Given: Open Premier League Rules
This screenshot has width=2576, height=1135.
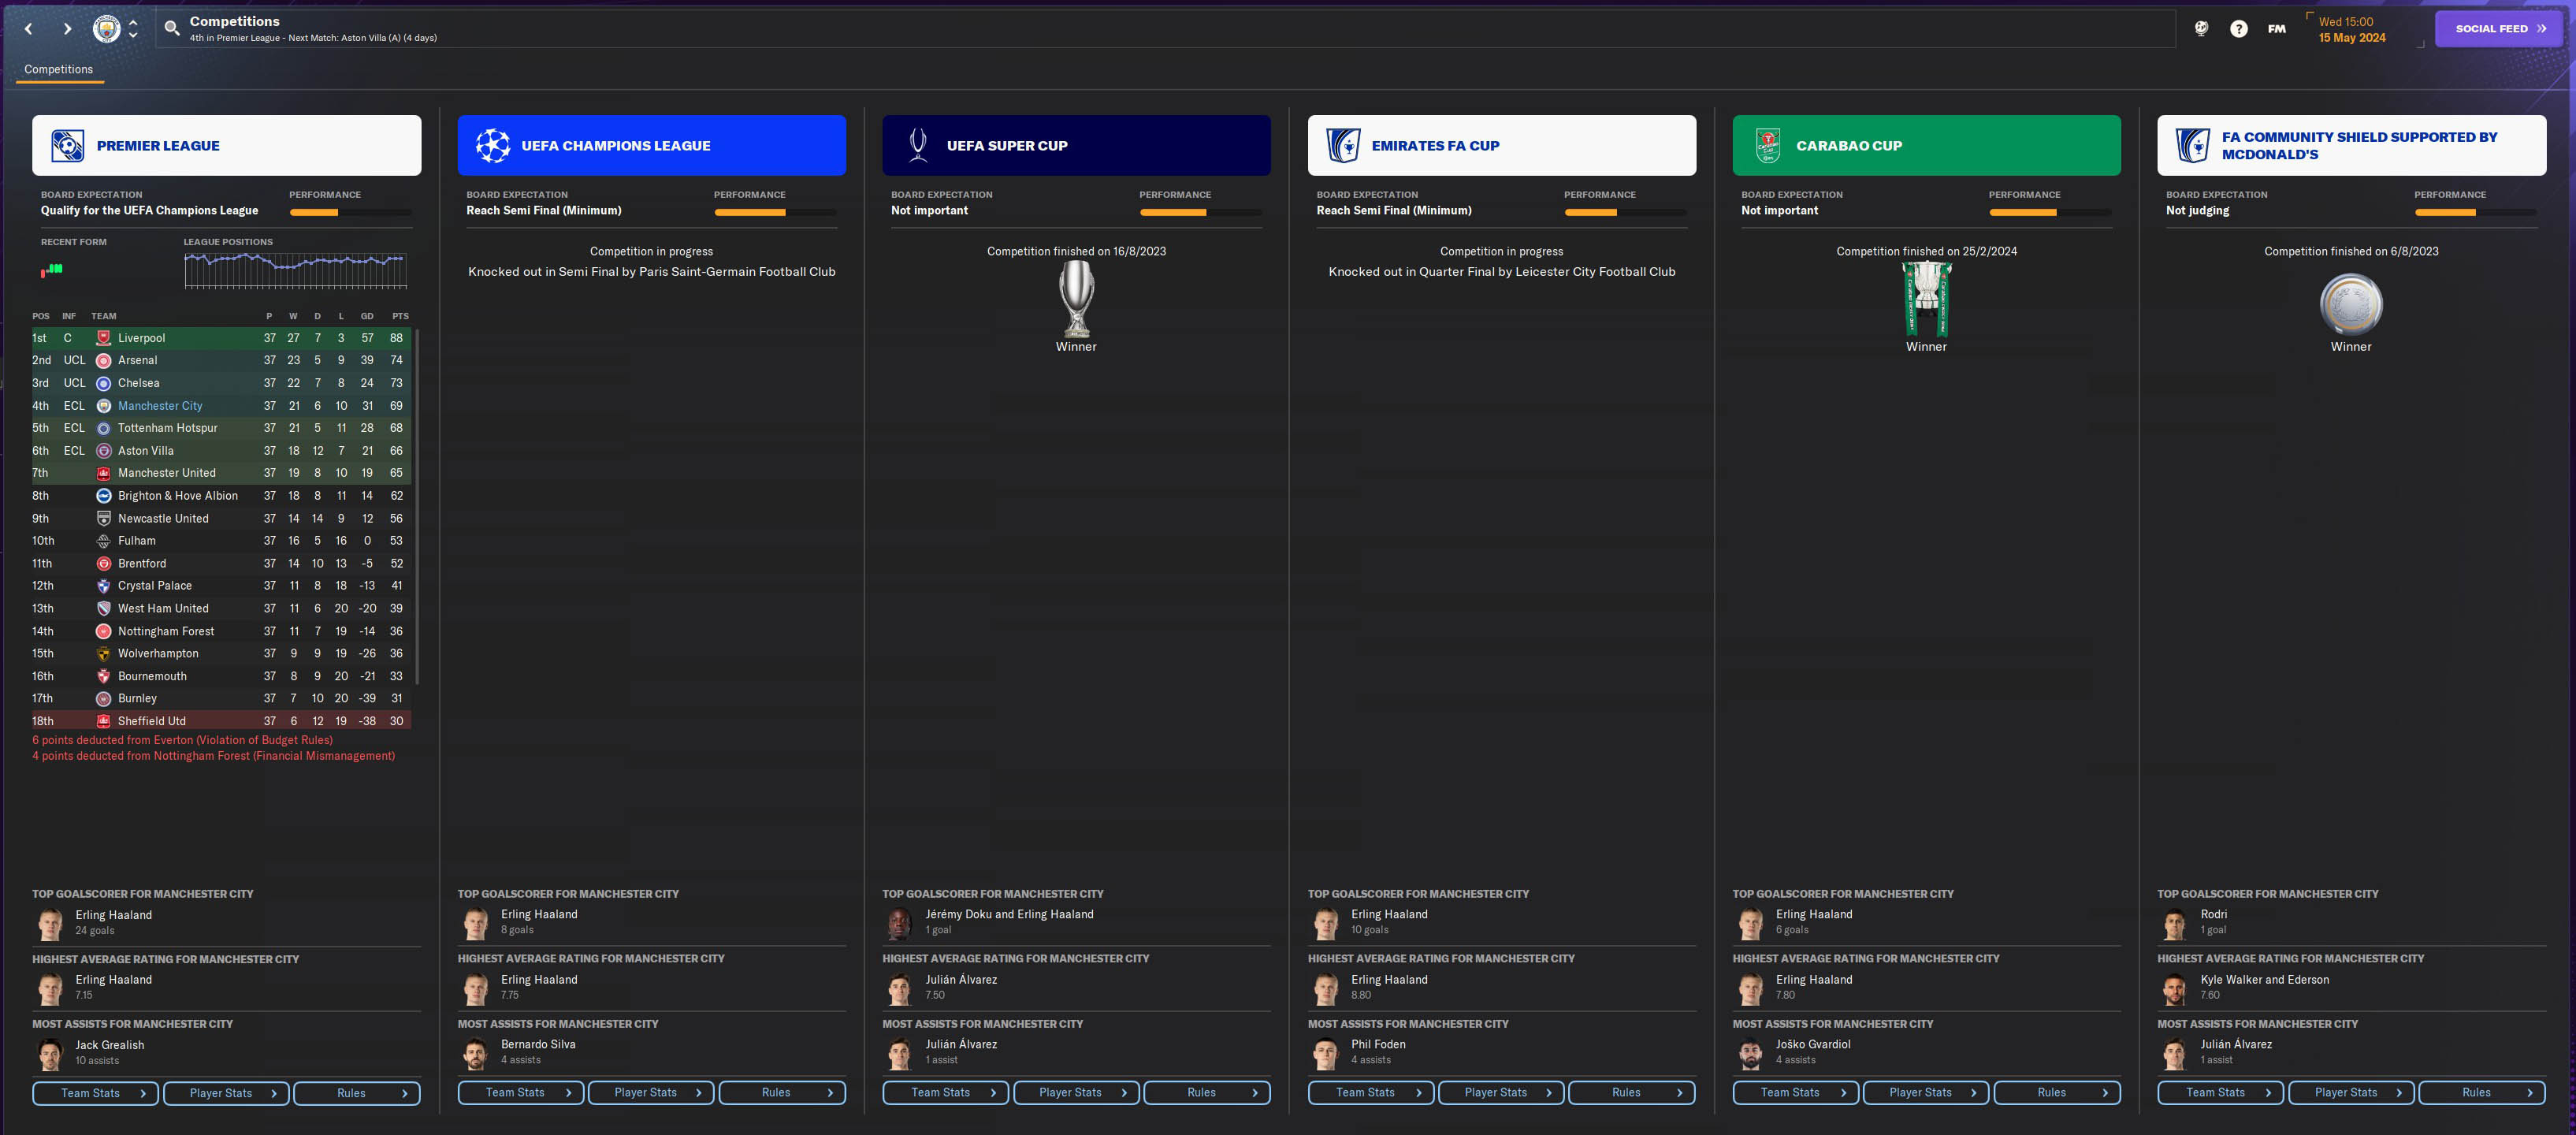Looking at the screenshot, I should point(357,1093).
